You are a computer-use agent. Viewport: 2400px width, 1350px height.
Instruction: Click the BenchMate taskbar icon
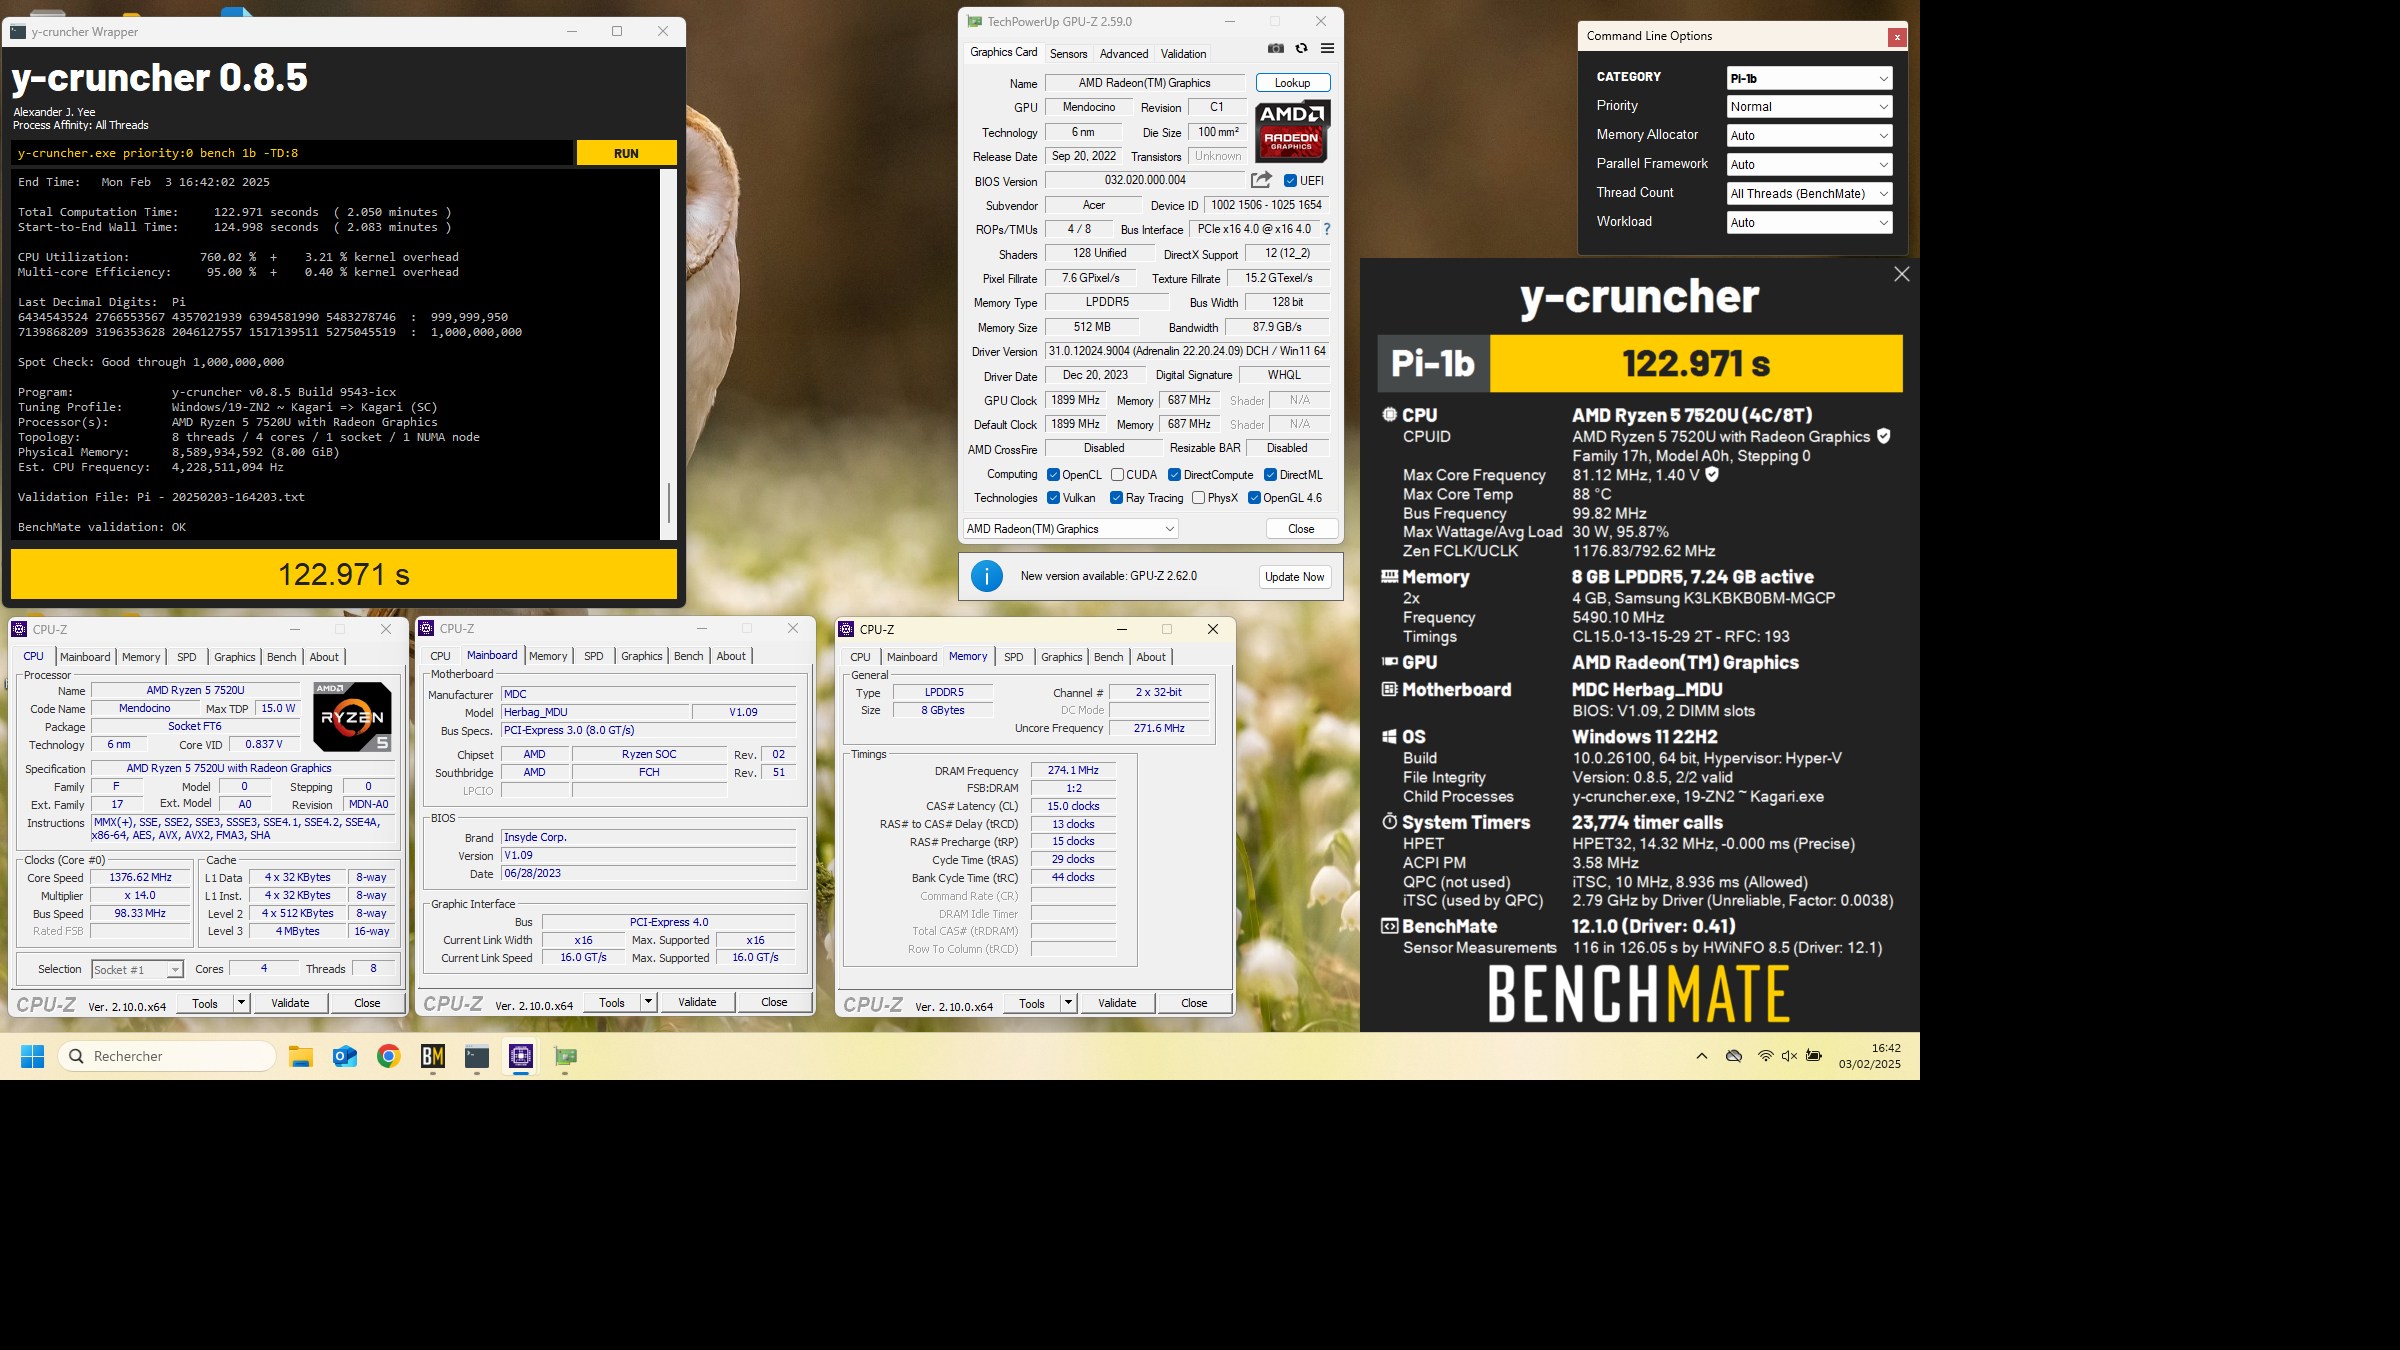tap(433, 1056)
